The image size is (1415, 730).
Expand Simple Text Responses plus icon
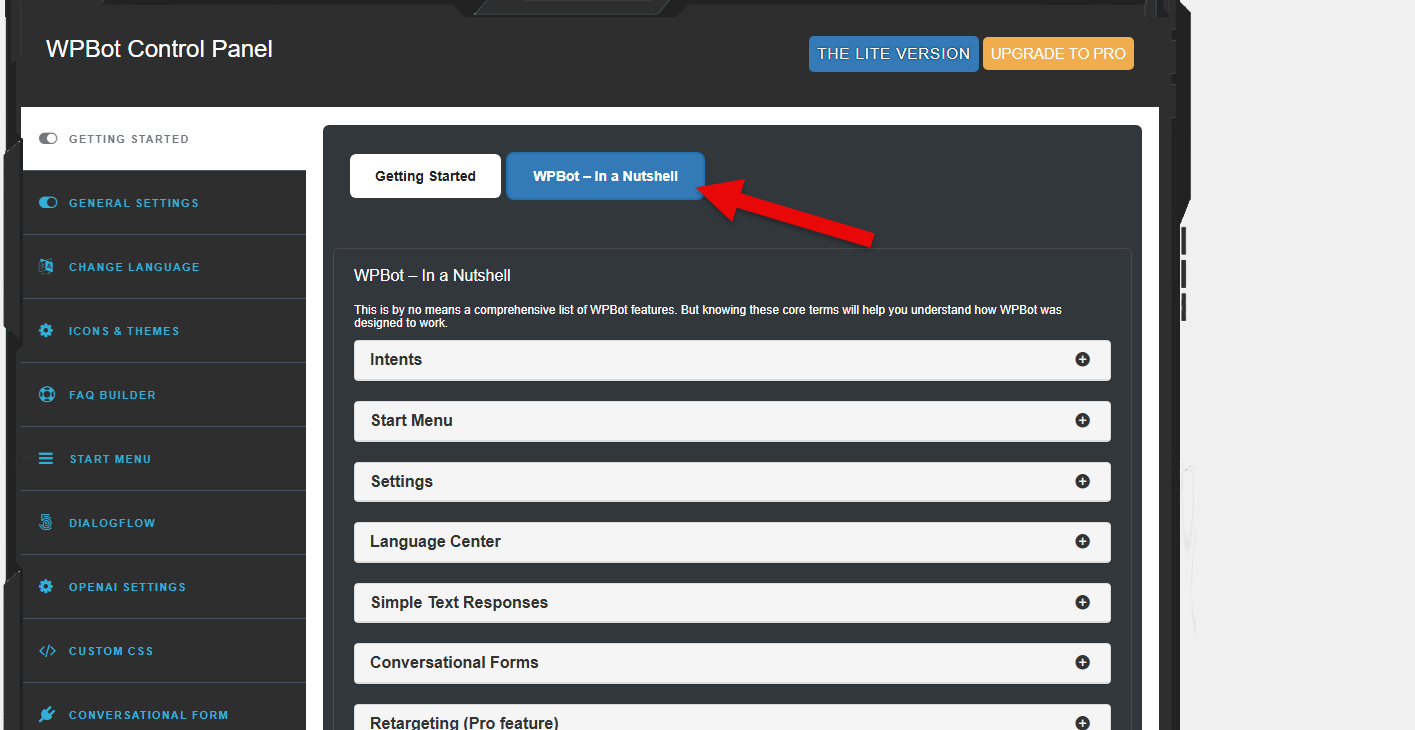[1082, 602]
